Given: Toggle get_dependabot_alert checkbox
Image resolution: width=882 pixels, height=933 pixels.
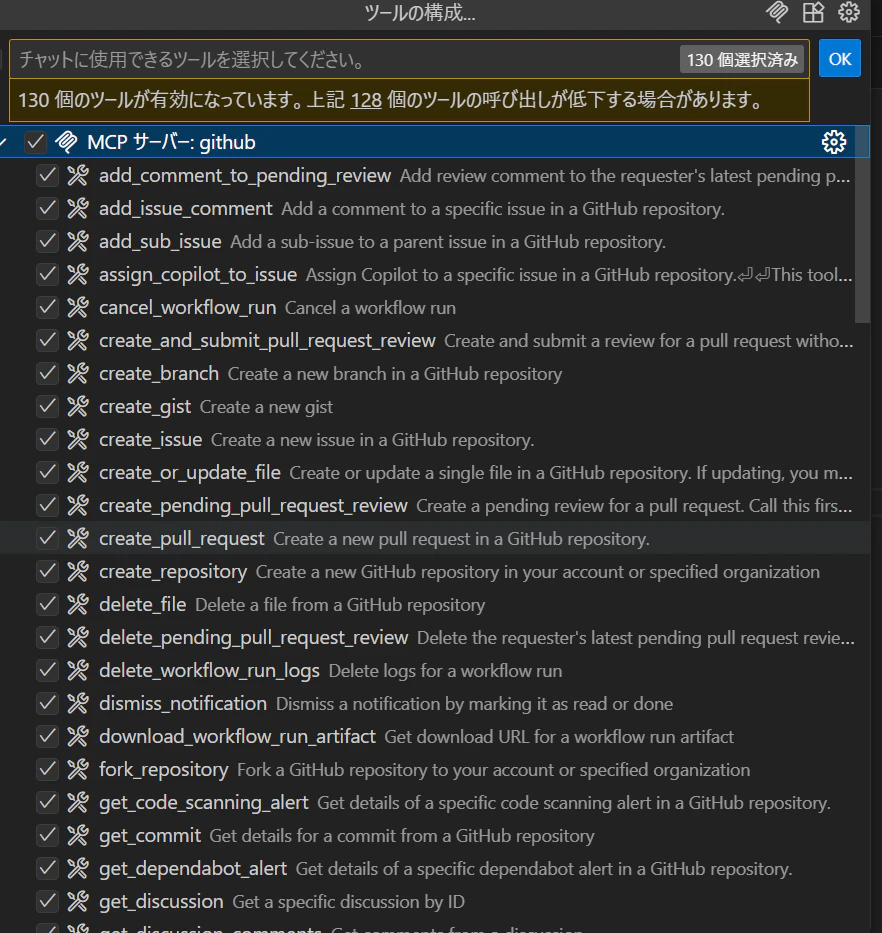Looking at the screenshot, I should [x=47, y=869].
